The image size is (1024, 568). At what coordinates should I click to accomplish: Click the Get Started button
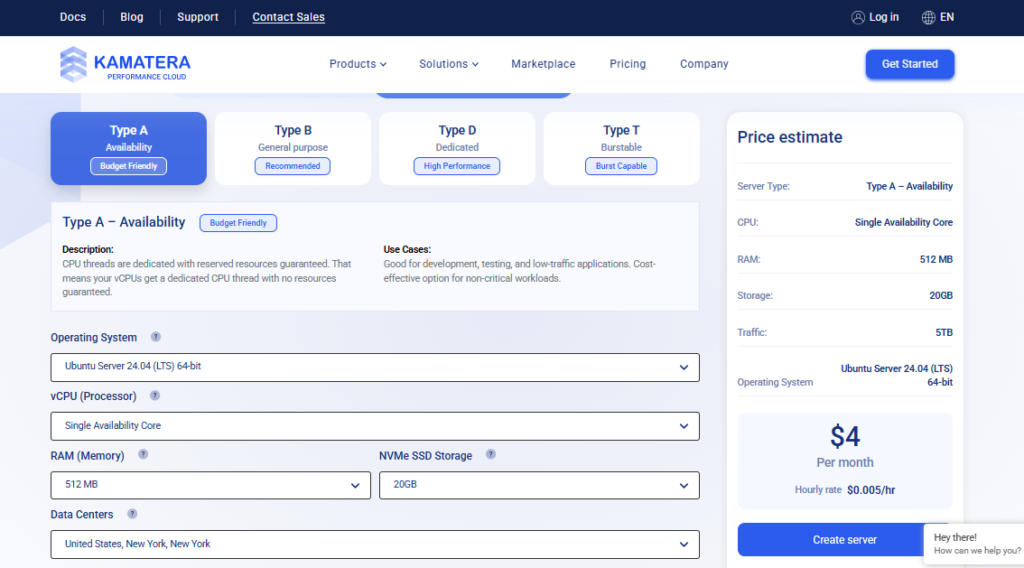(909, 64)
